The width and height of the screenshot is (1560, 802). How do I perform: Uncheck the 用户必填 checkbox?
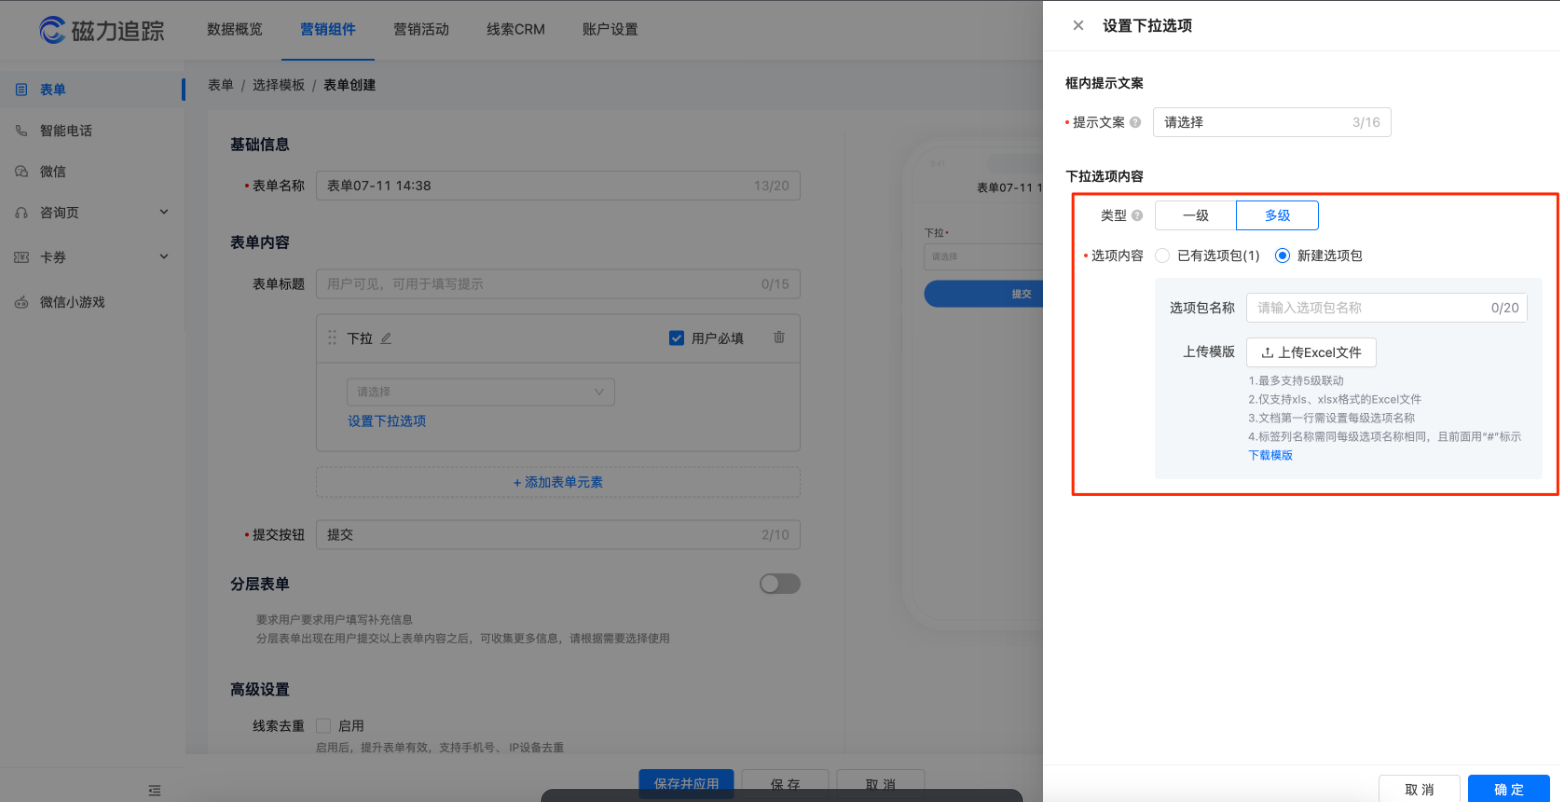(677, 337)
